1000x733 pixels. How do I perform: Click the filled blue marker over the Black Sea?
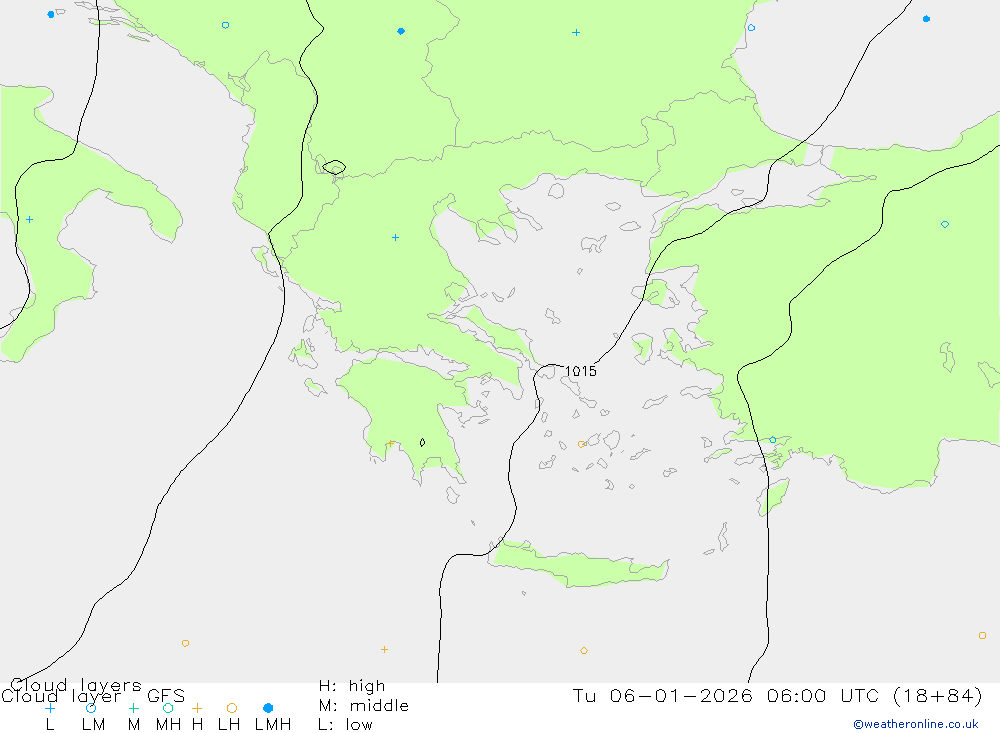927,19
